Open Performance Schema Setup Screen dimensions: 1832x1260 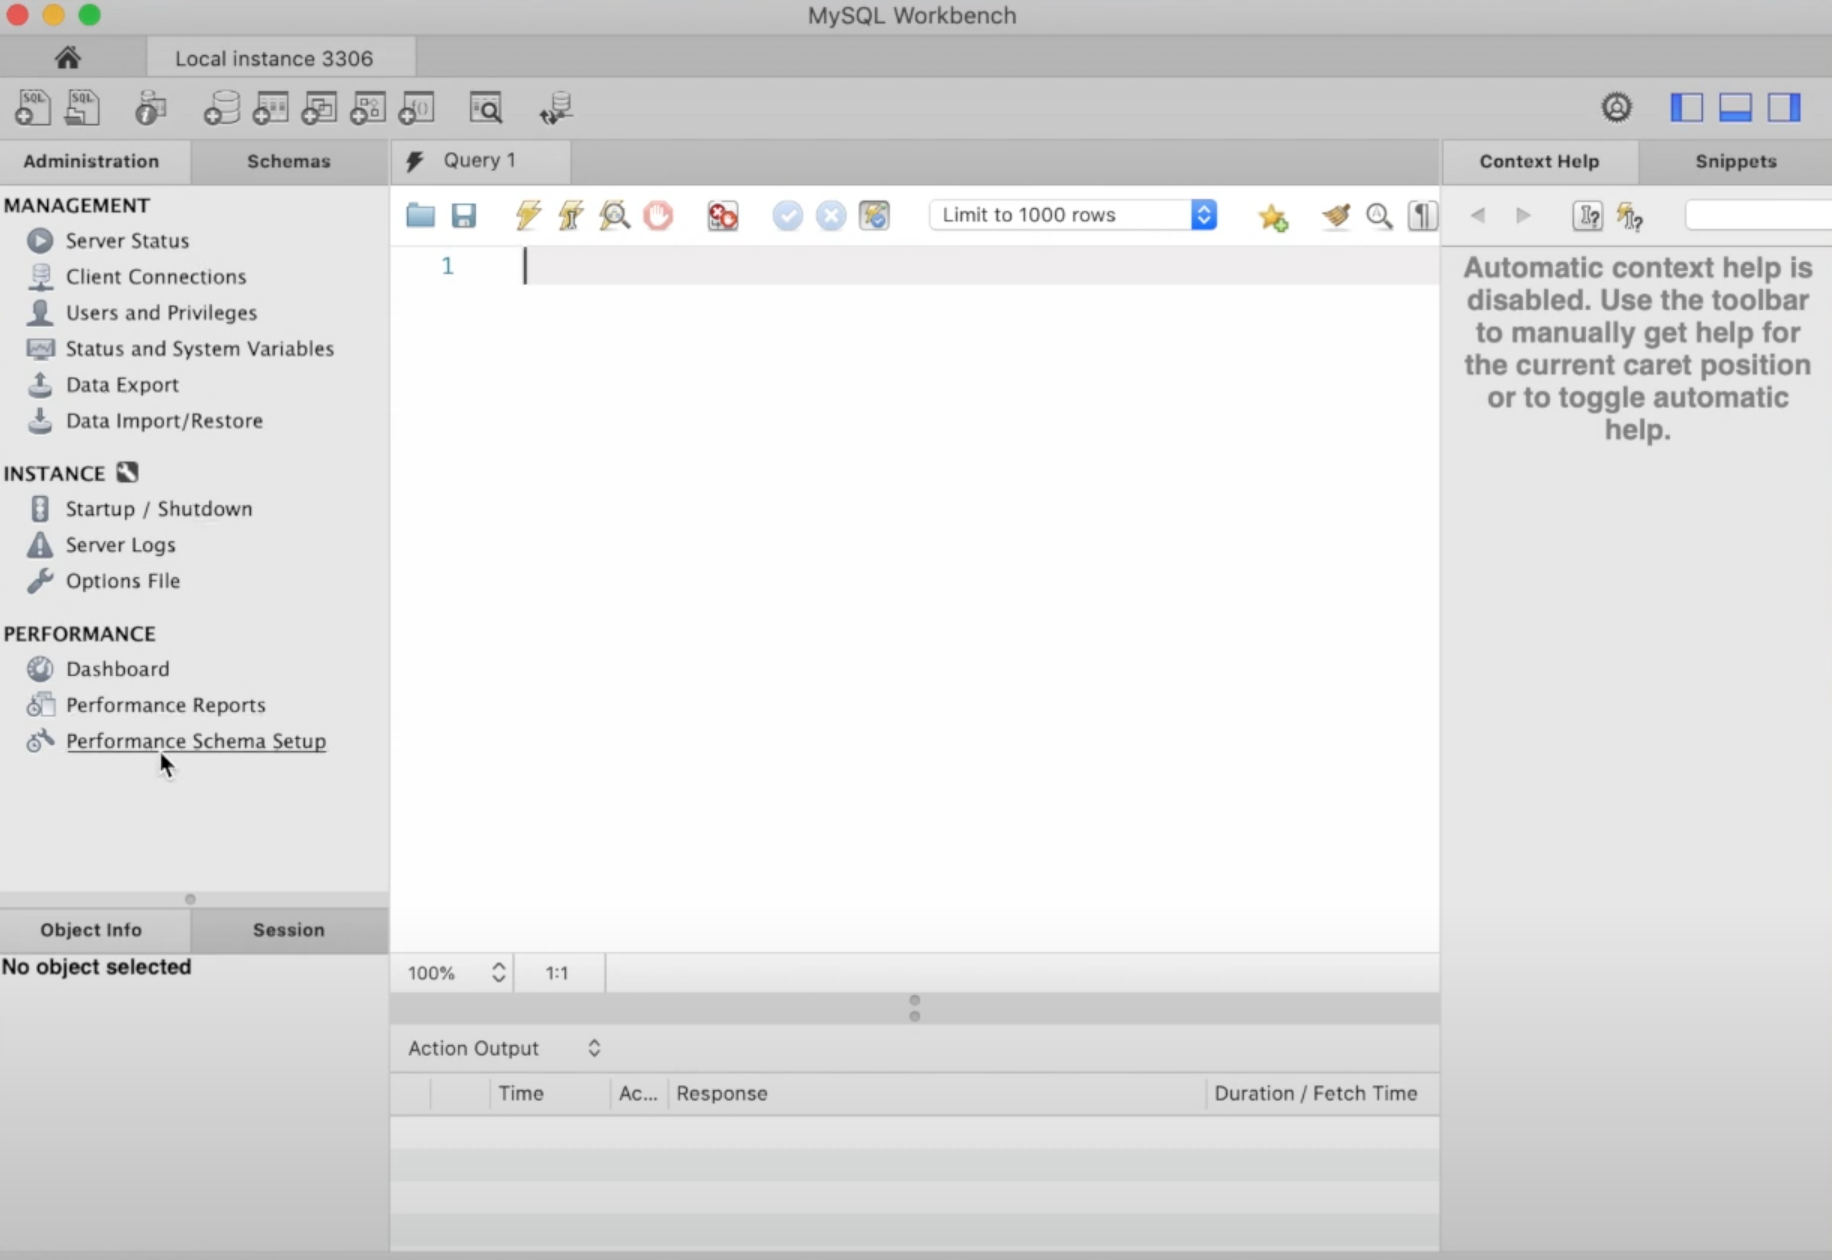195,740
